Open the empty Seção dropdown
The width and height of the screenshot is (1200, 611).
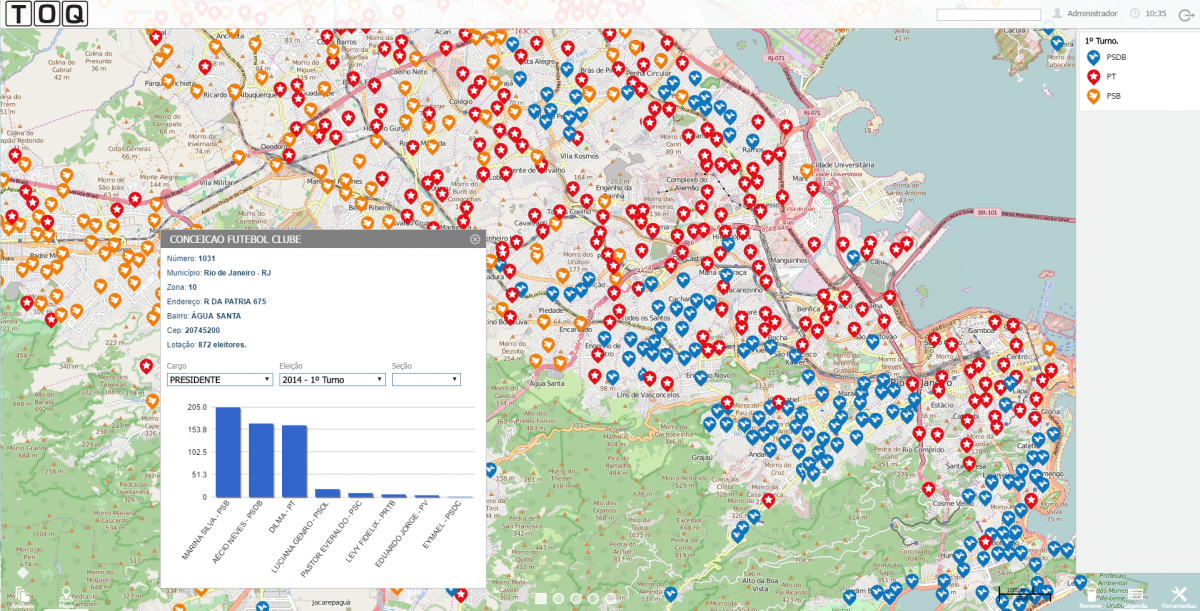click(426, 380)
